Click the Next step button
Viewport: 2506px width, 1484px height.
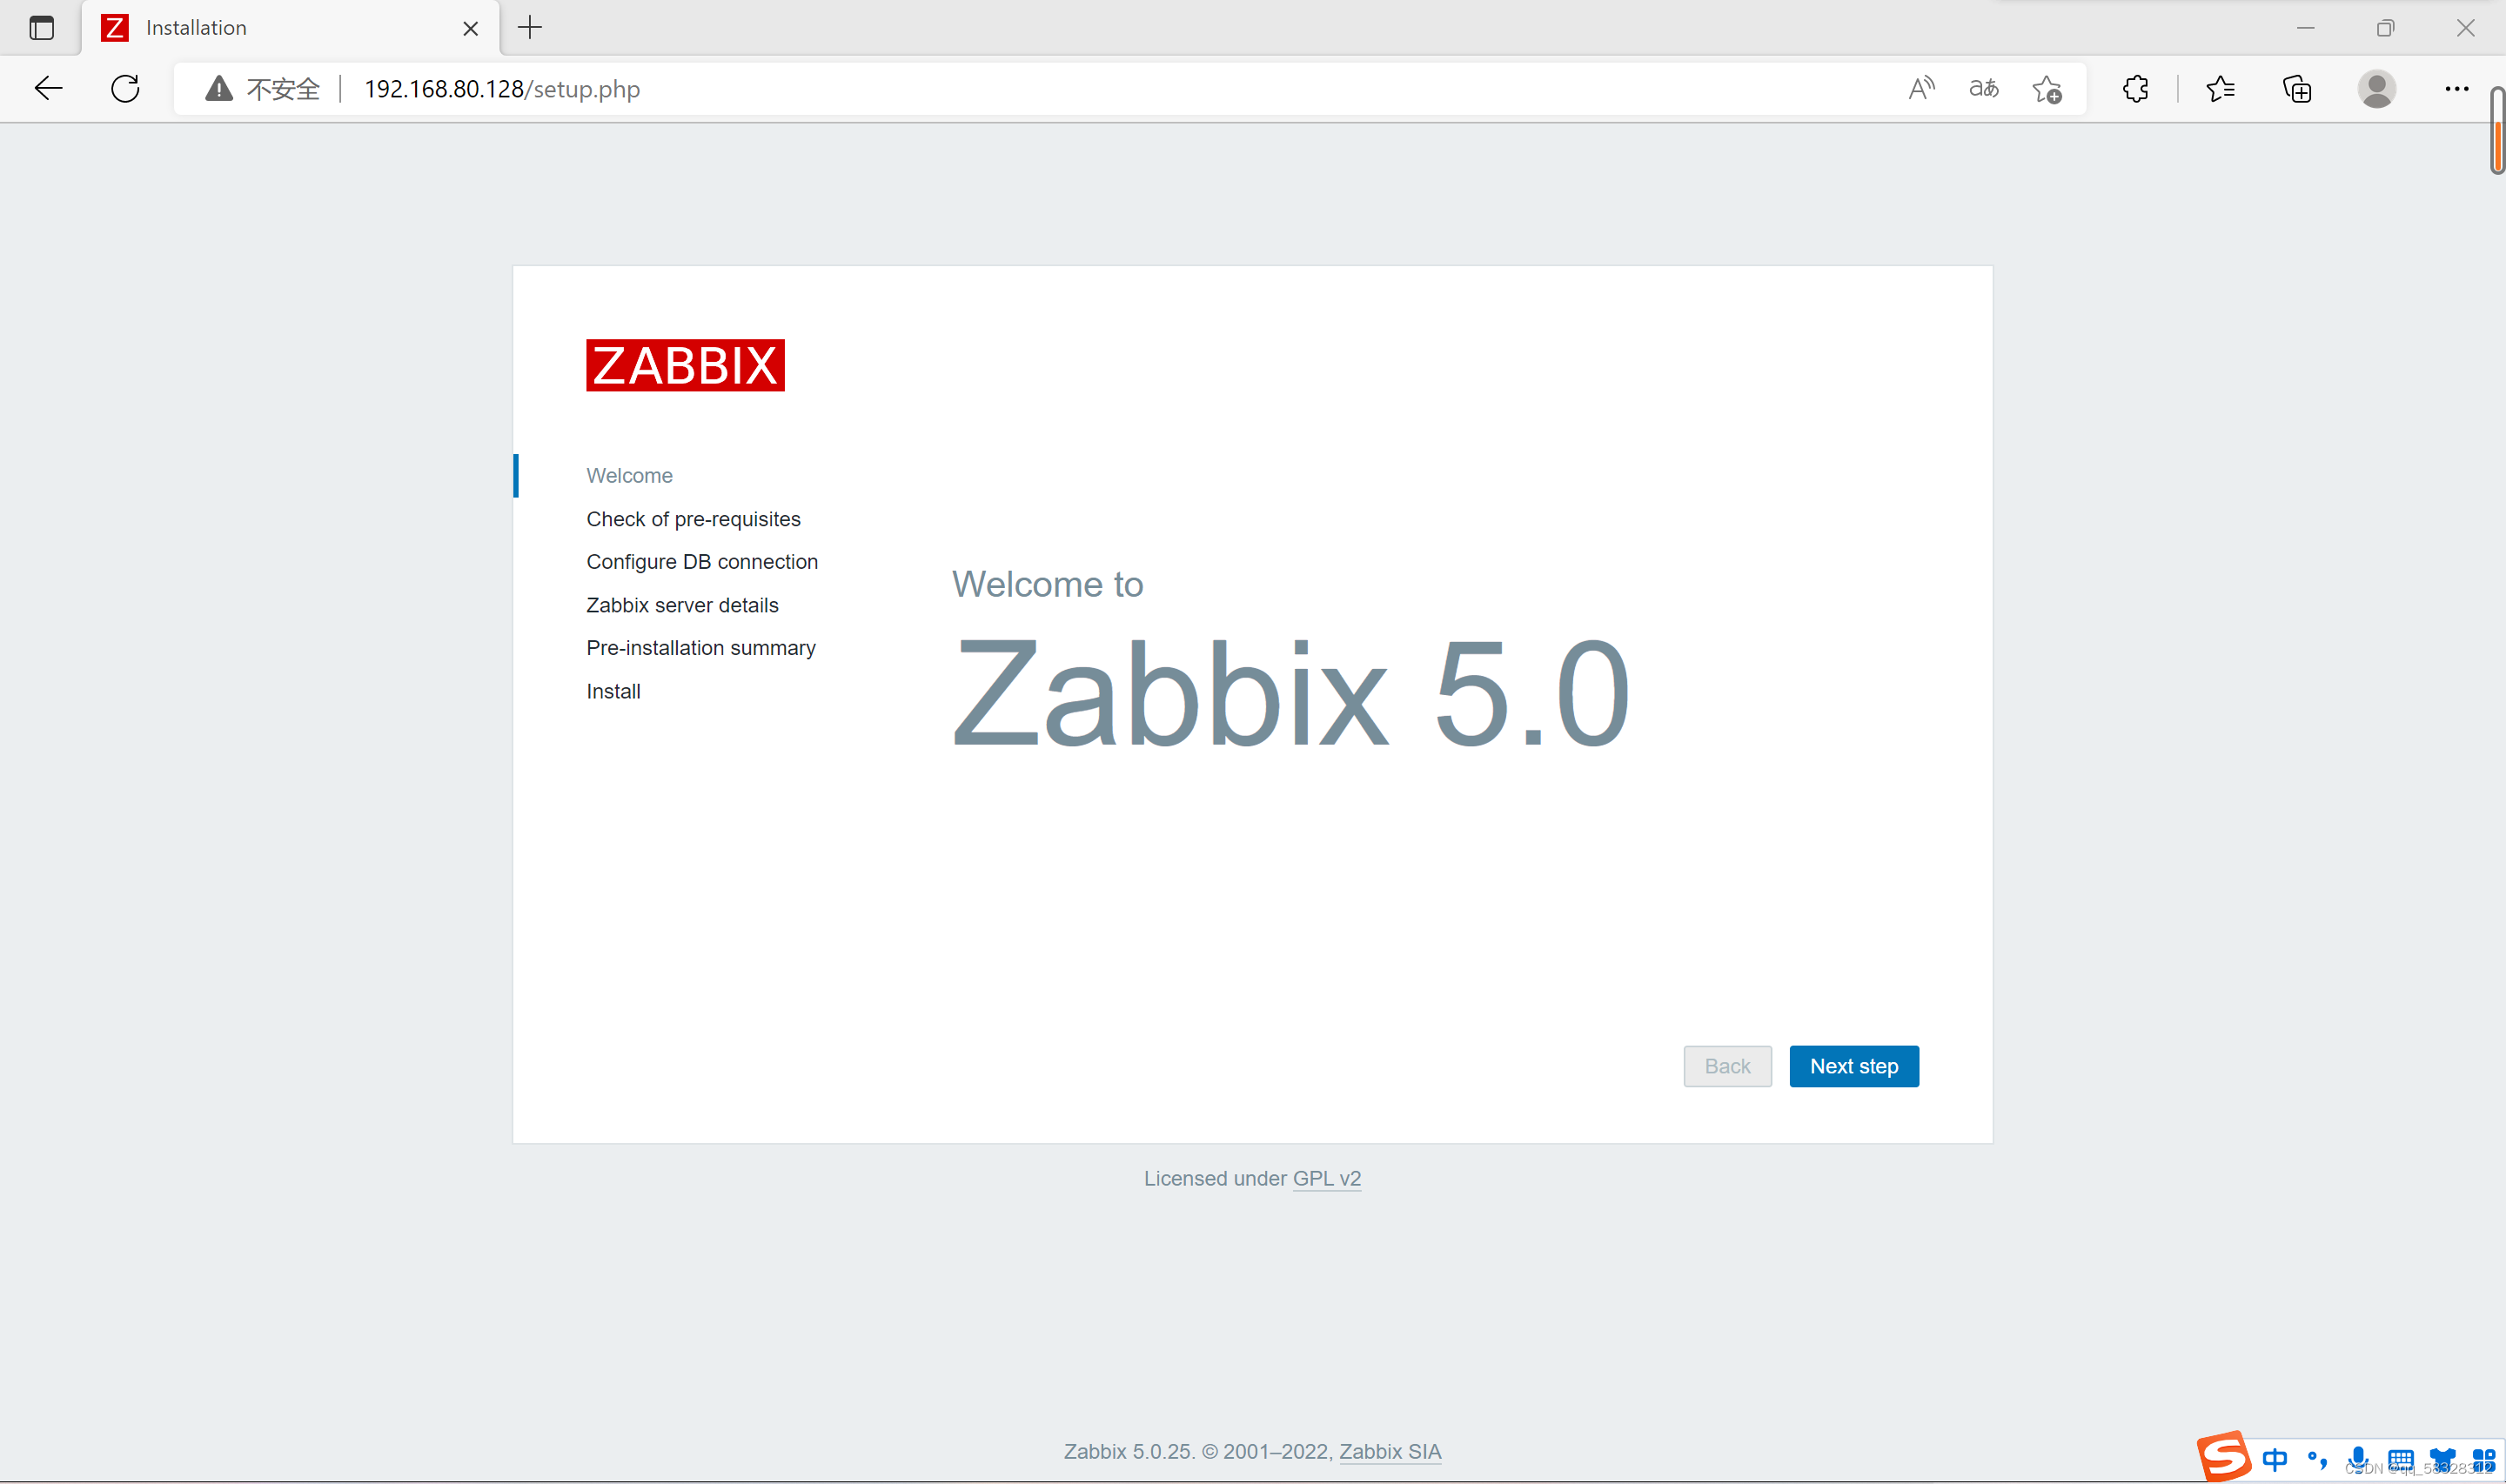coord(1853,1066)
